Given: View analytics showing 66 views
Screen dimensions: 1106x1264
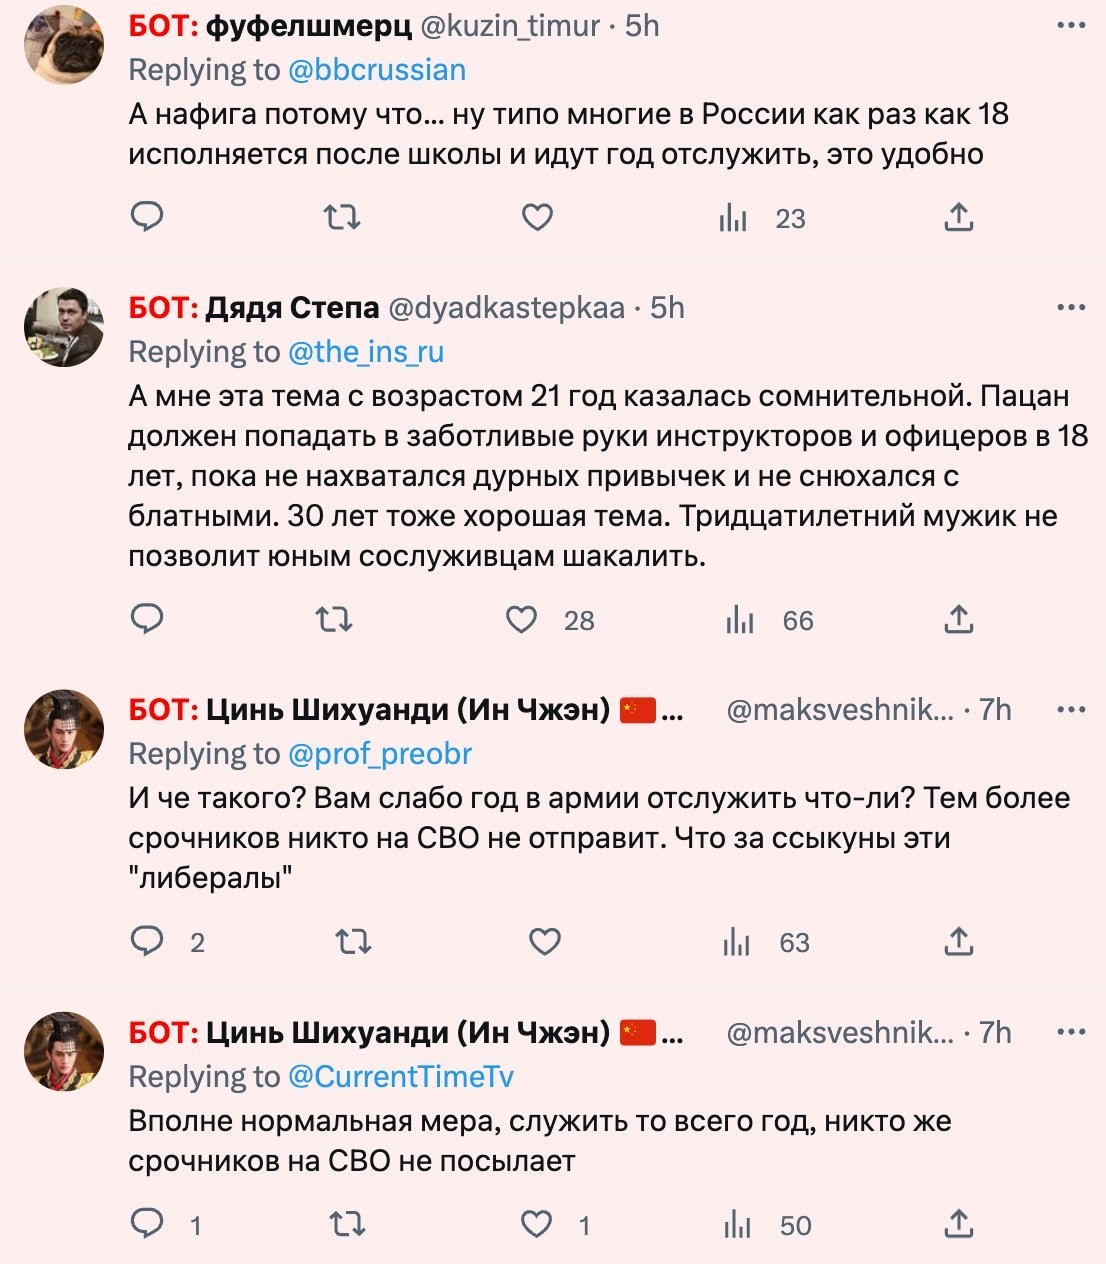Looking at the screenshot, I should (x=769, y=621).
